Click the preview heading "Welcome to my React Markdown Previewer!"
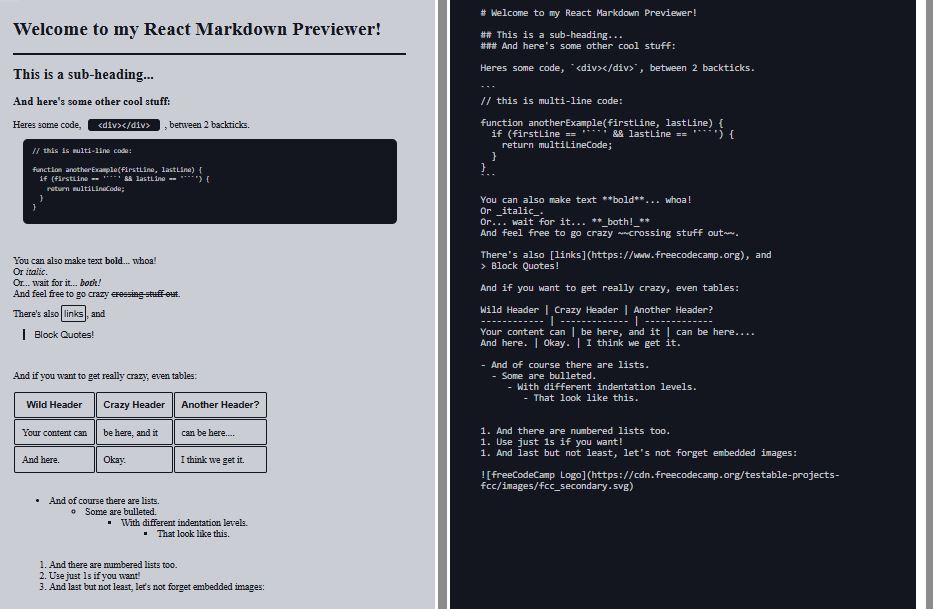This screenshot has width=933, height=609. pyautogui.click(x=197, y=29)
